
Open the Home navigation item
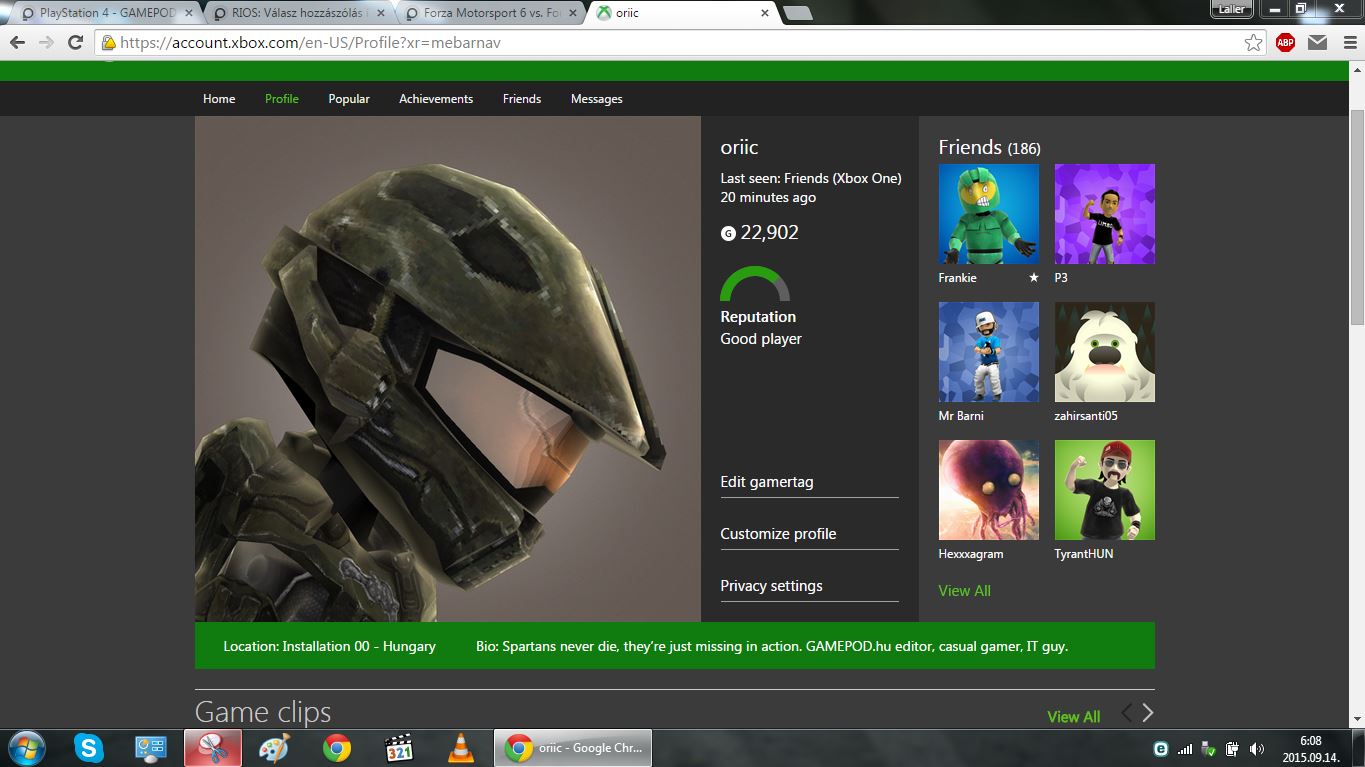[219, 99]
